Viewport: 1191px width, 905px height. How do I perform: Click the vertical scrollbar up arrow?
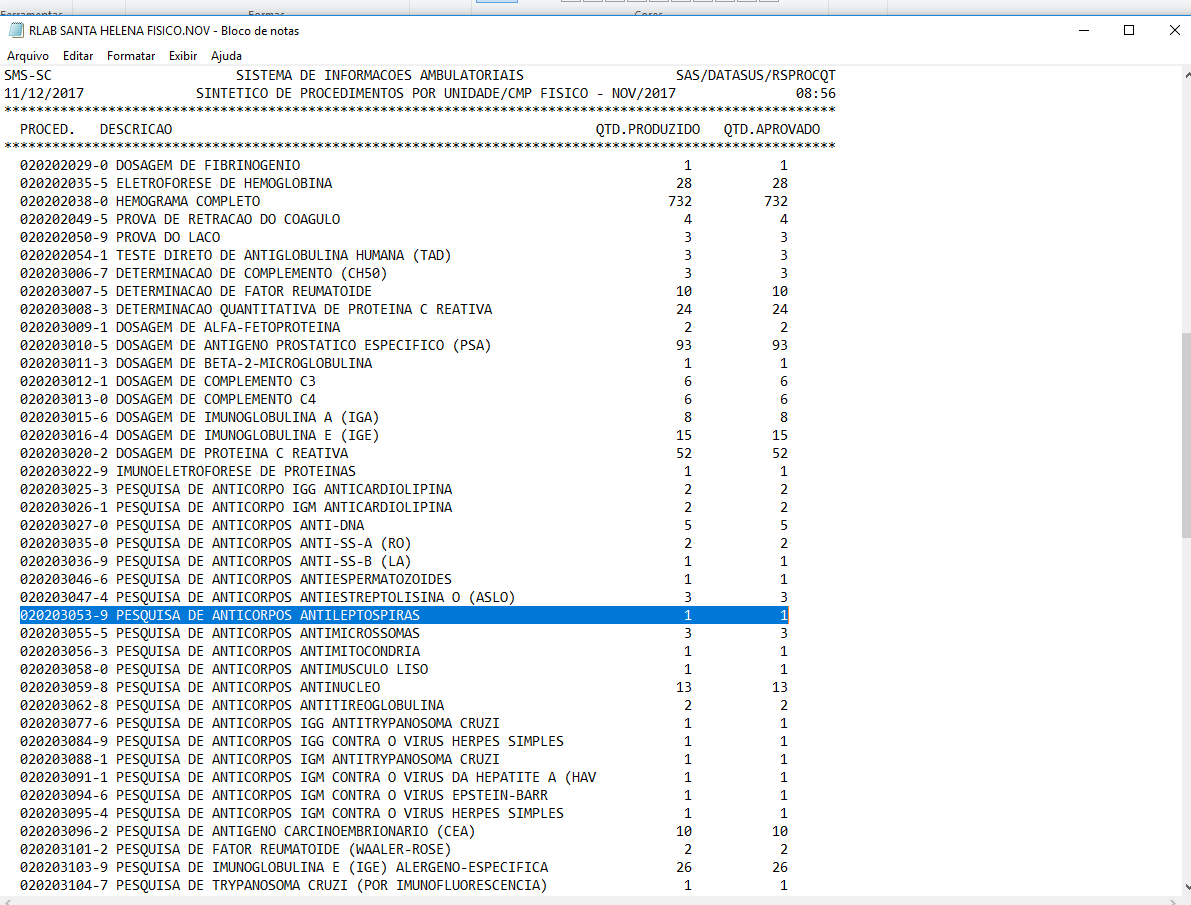click(x=1185, y=75)
